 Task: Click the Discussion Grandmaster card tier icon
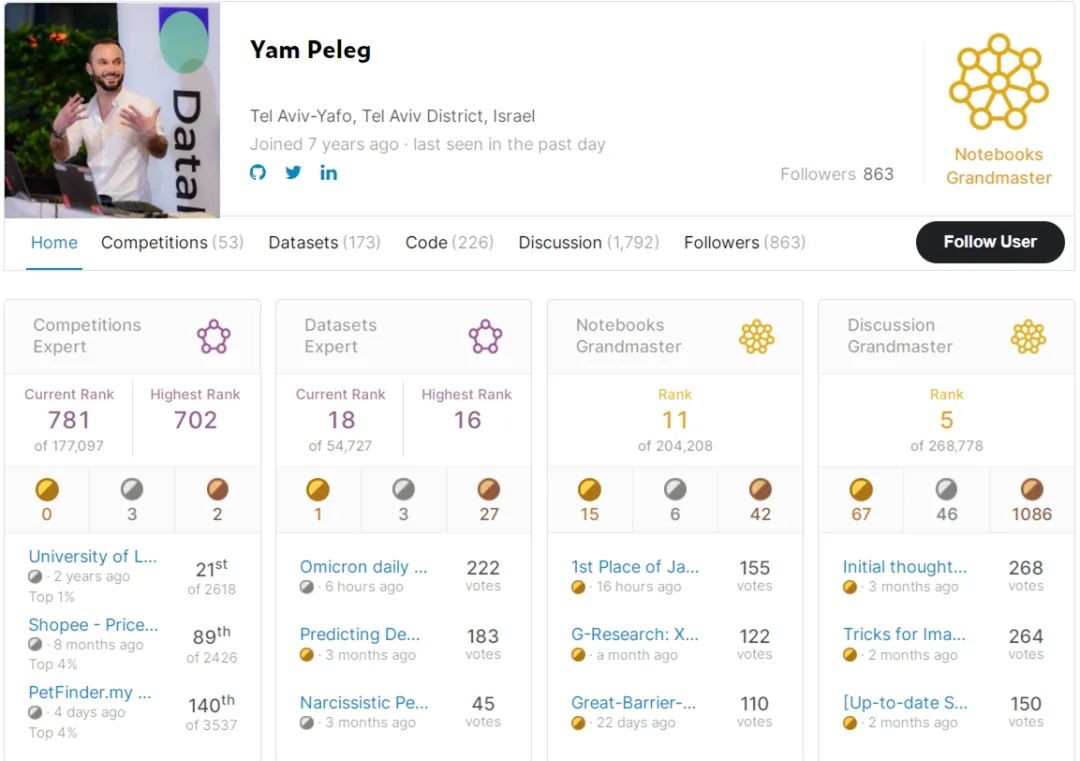[1028, 336]
